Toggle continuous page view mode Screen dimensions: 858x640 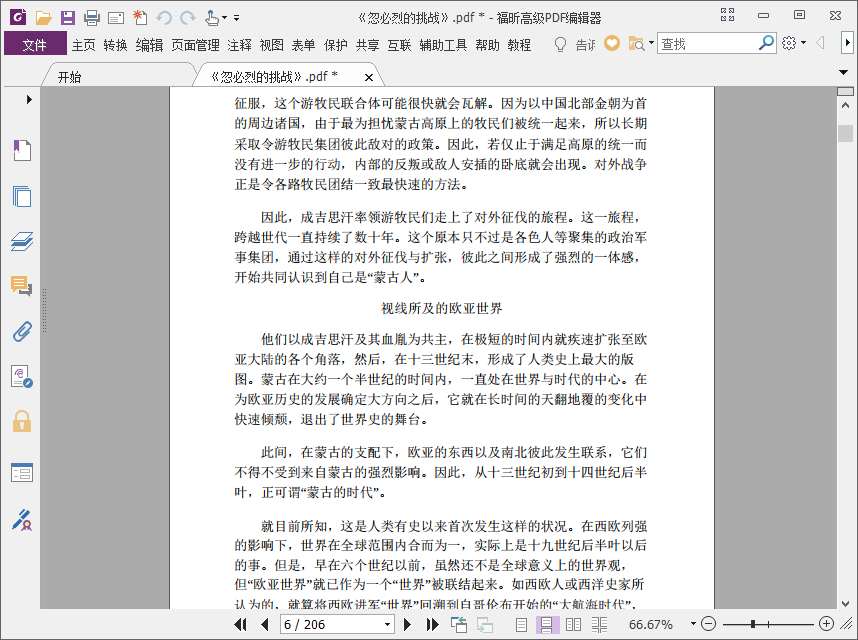point(546,625)
